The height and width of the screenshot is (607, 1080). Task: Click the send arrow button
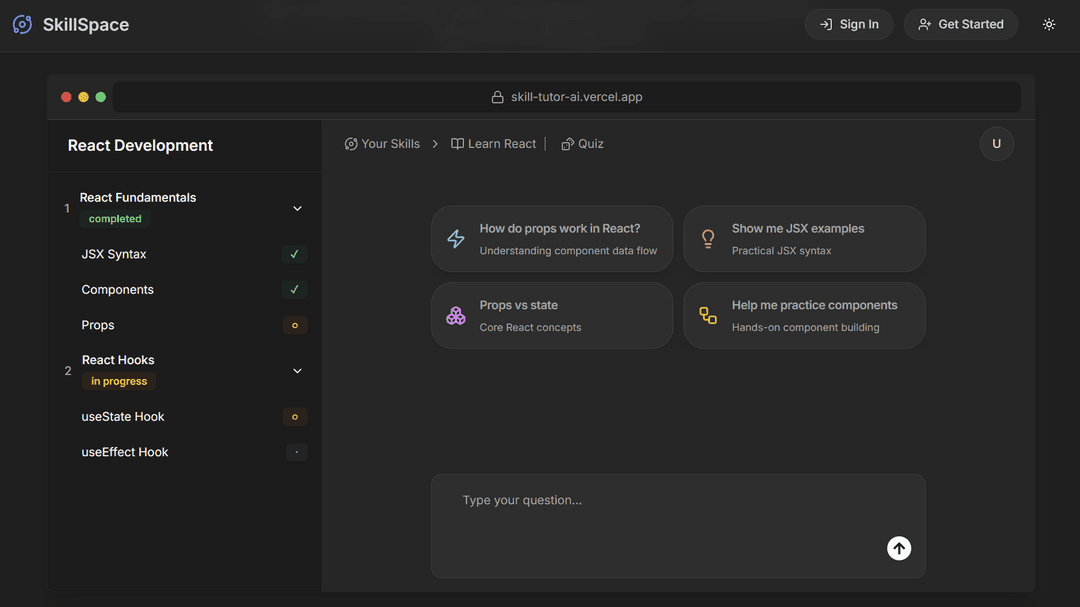click(898, 548)
